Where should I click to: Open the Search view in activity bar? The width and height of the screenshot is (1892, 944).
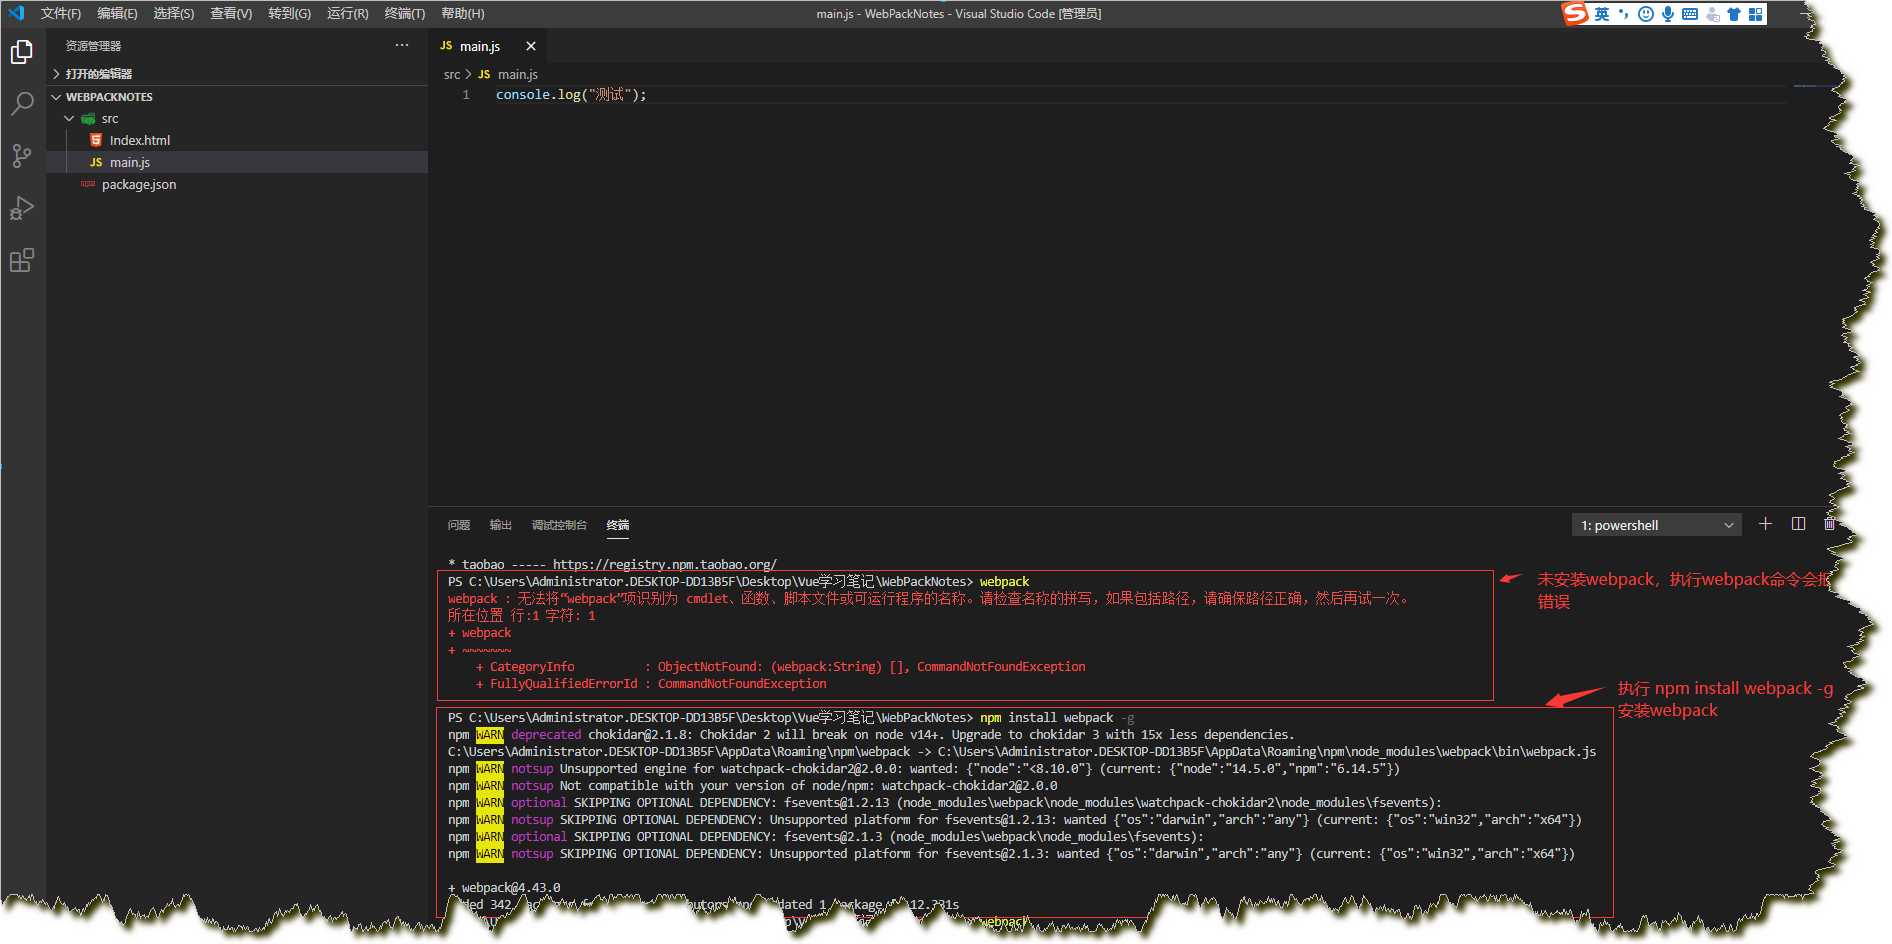coord(21,103)
